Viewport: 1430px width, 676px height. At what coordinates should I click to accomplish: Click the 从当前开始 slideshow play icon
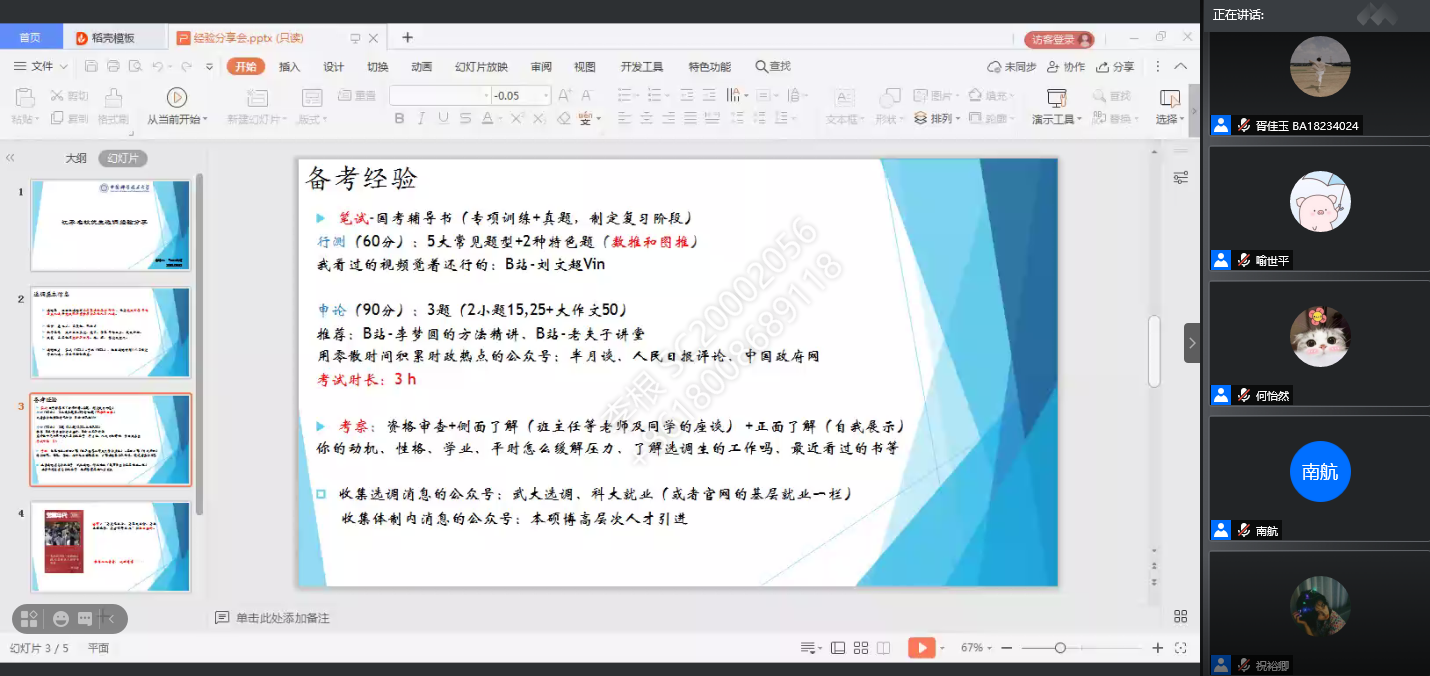coord(177,97)
